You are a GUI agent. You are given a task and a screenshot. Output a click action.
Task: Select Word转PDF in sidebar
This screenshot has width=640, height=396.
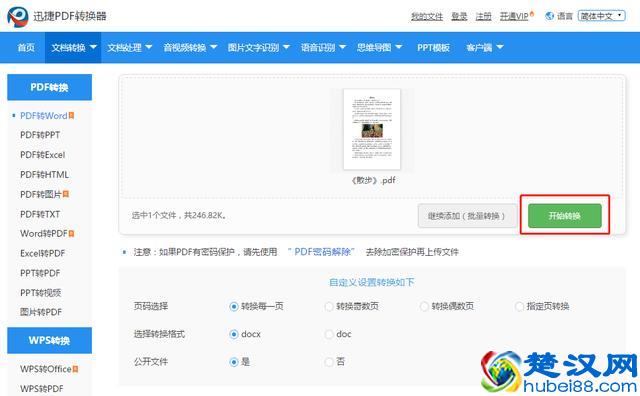[x=44, y=234]
